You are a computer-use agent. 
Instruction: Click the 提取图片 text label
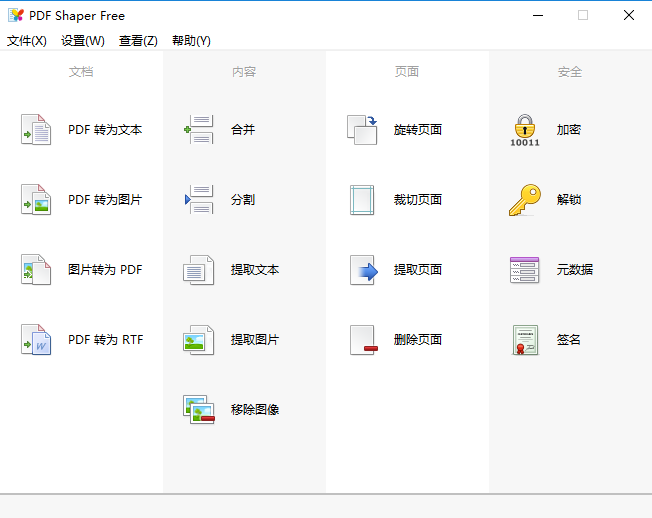coord(255,340)
